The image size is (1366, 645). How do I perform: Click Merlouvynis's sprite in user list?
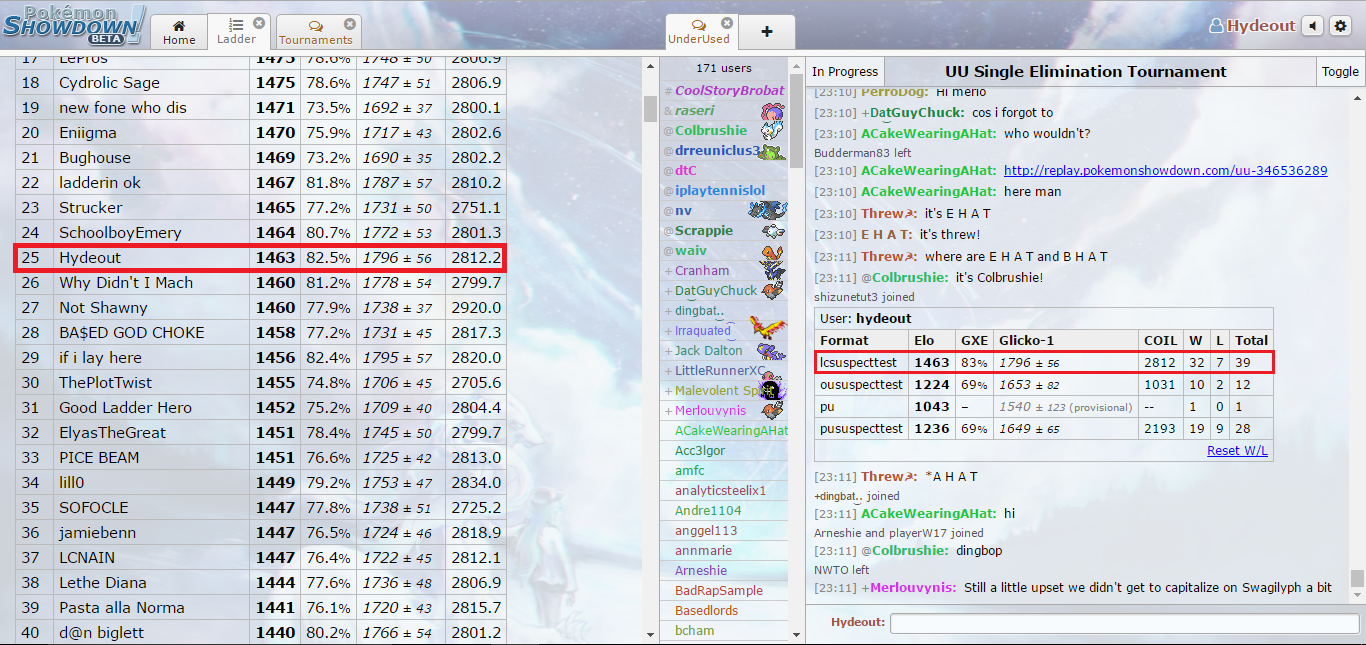pos(771,411)
